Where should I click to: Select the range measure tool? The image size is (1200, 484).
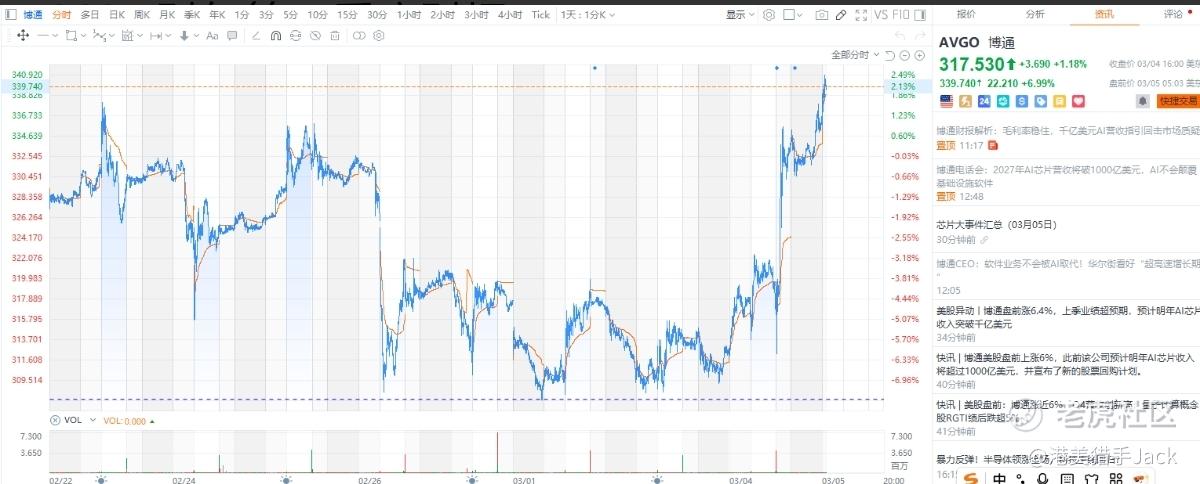(126, 35)
